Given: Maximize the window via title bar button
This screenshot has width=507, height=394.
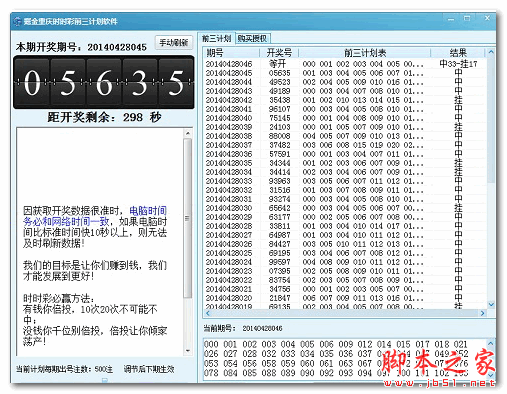Looking at the screenshot, I should click(x=467, y=19).
